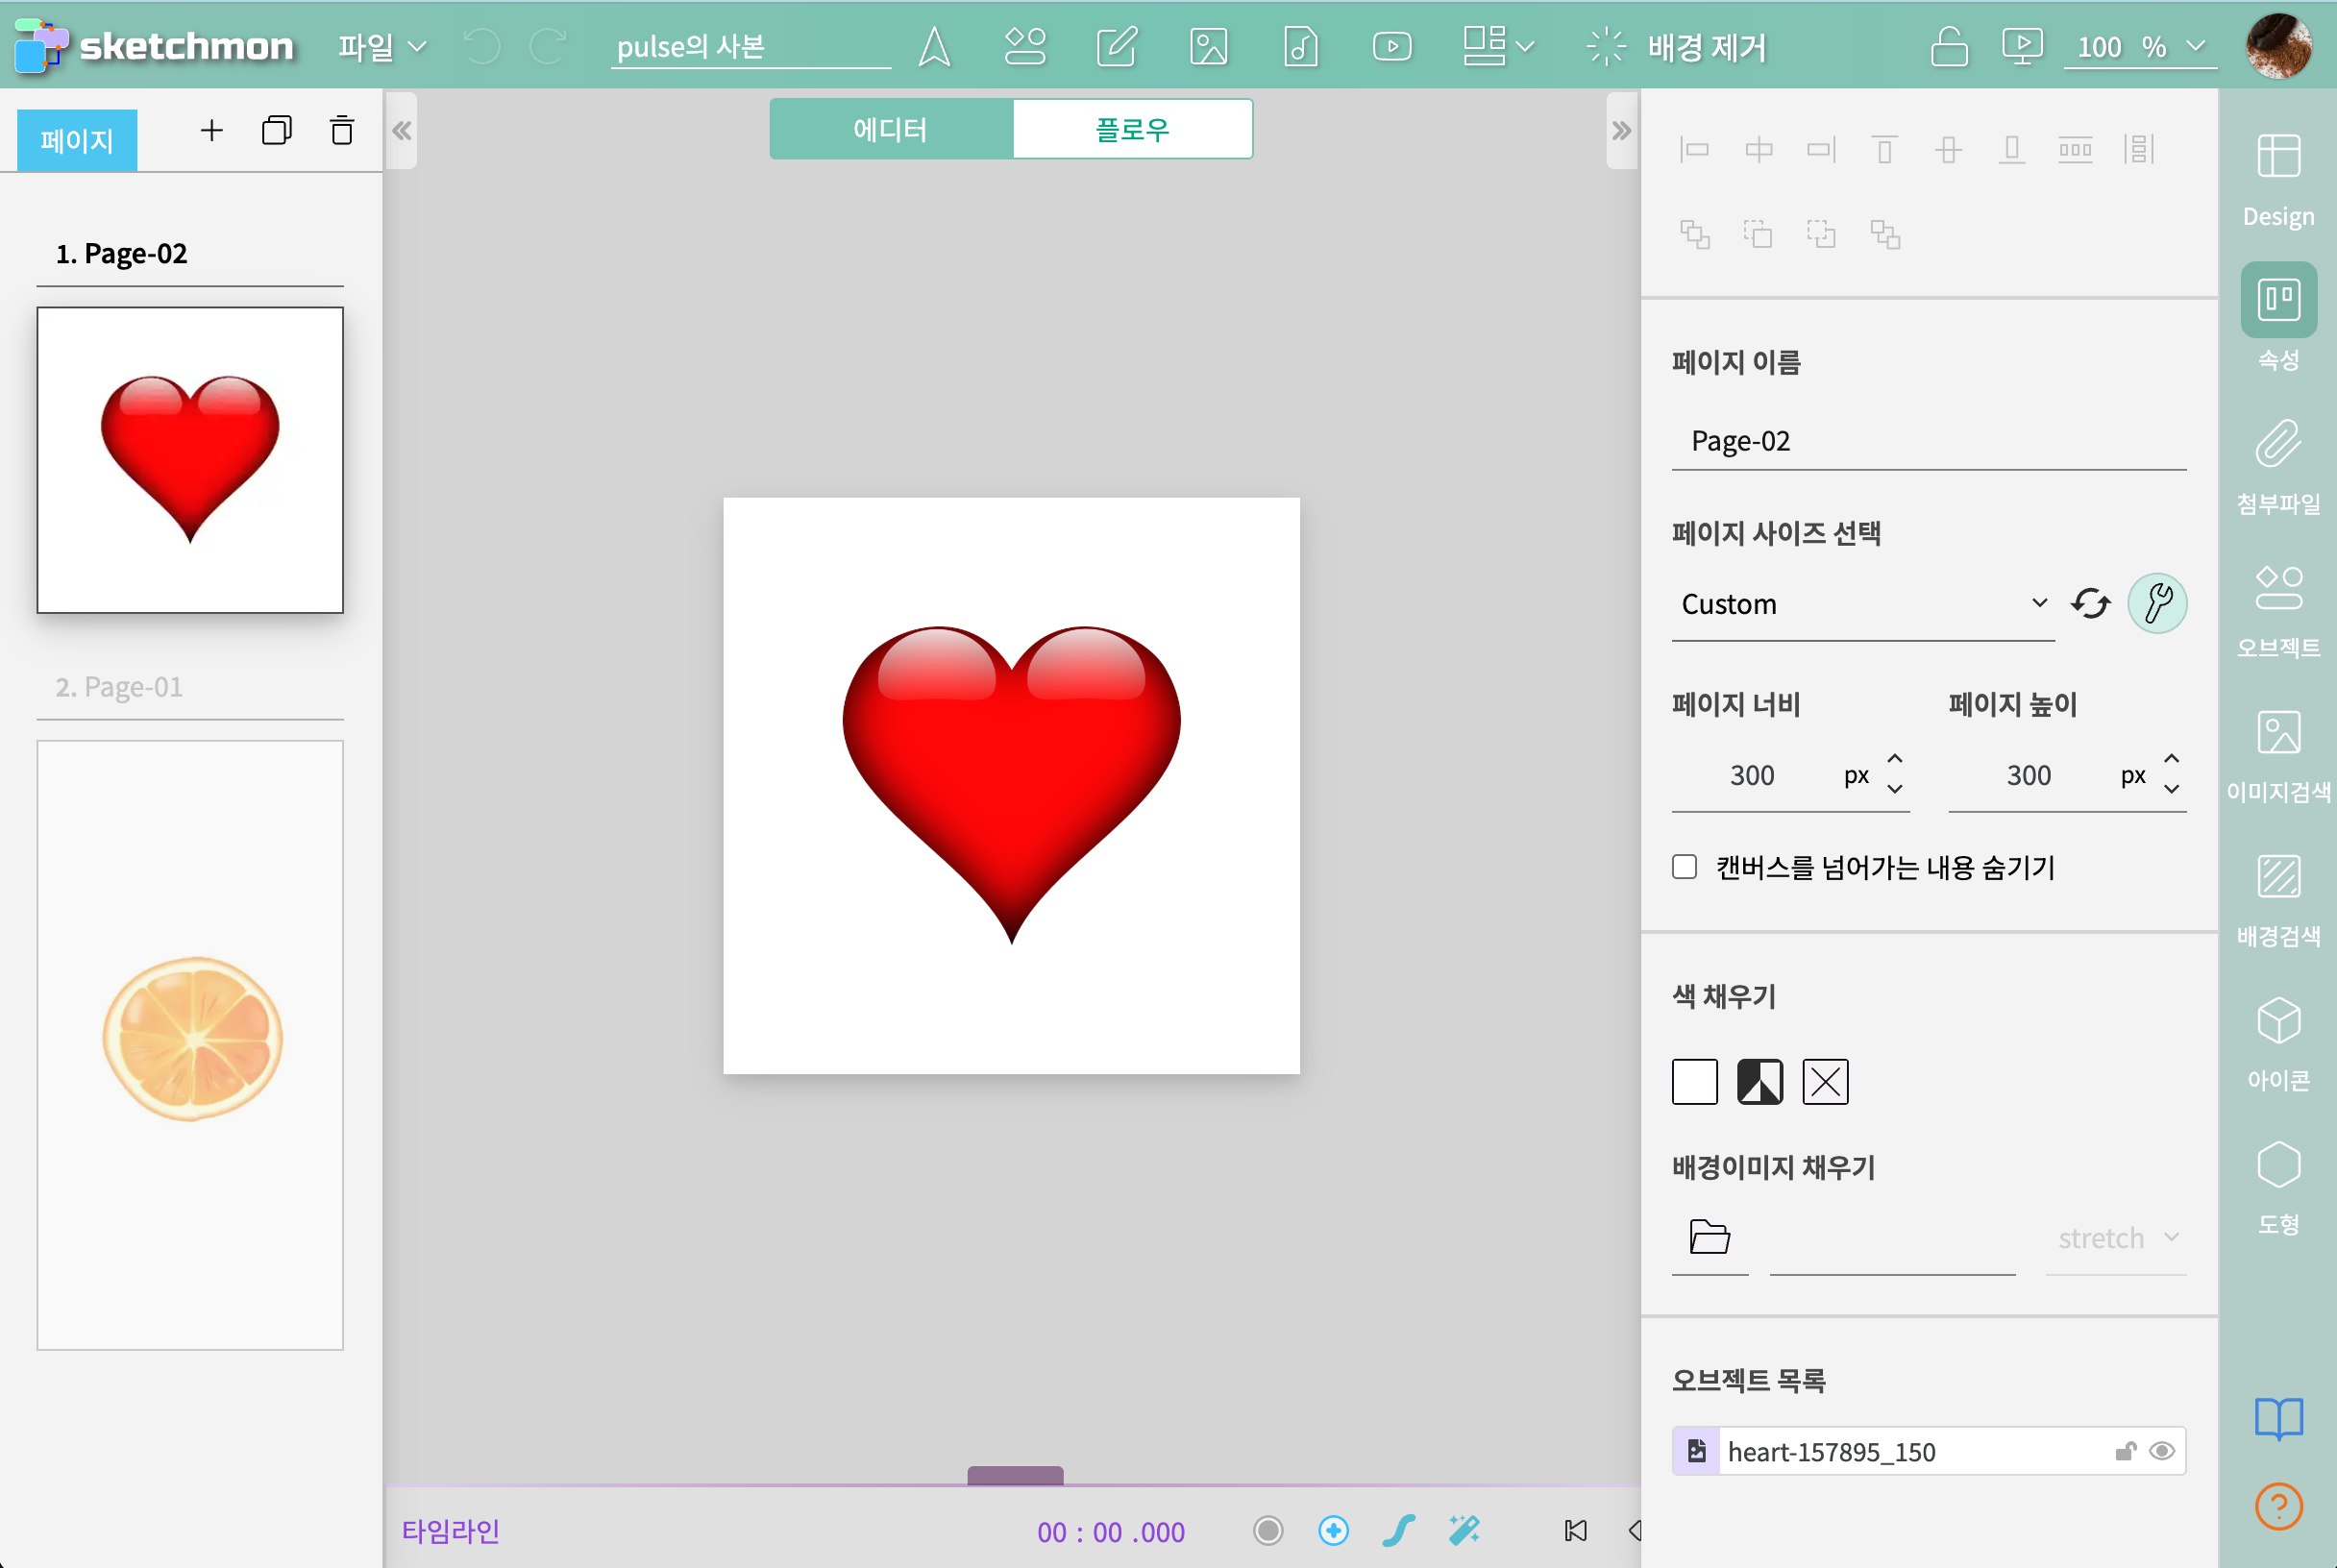Expand the zoom percentage dropdown
The image size is (2337, 1568).
(2195, 47)
